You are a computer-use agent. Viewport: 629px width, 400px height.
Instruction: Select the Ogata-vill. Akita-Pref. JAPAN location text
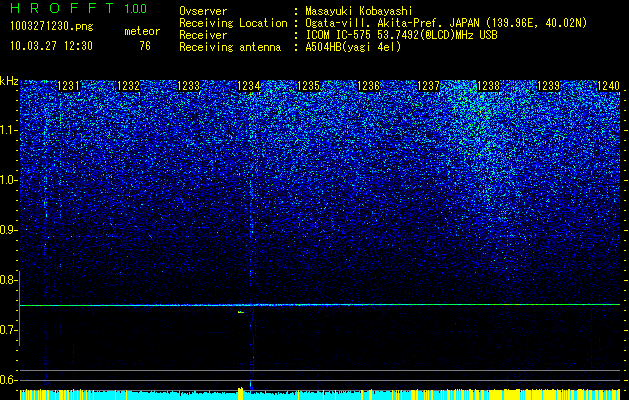pyautogui.click(x=446, y=23)
